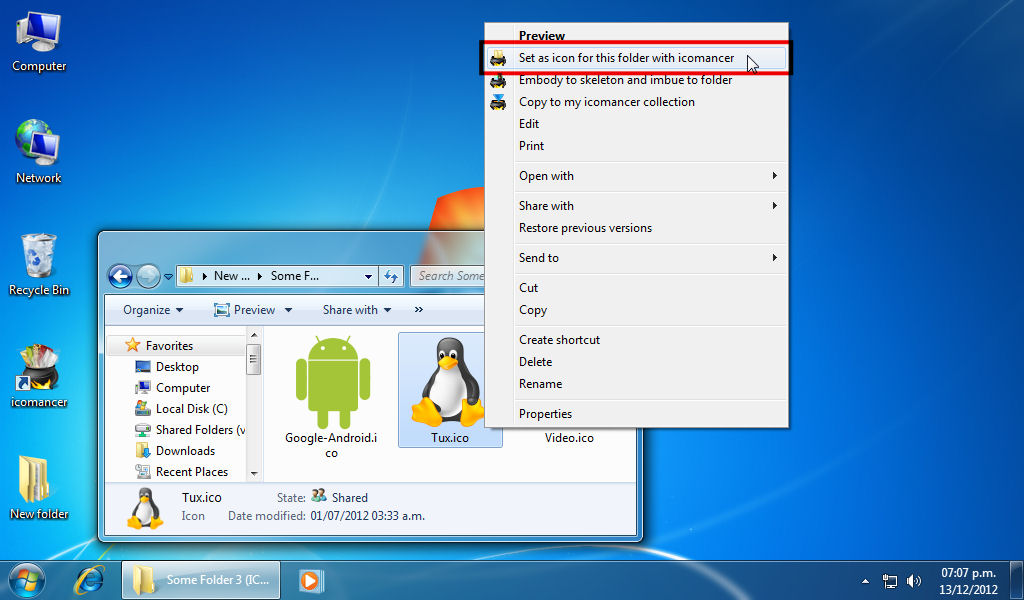
Task: Open the Organize menu
Action: click(x=153, y=310)
